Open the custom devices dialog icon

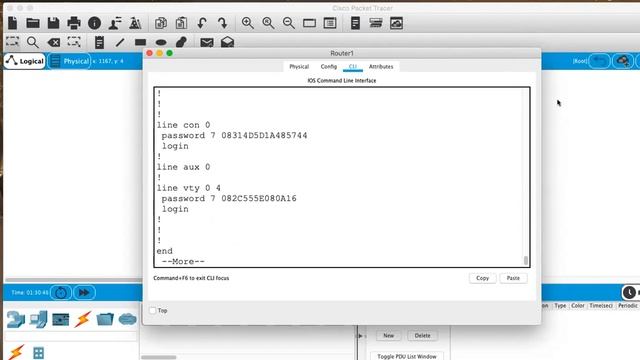coord(330,23)
